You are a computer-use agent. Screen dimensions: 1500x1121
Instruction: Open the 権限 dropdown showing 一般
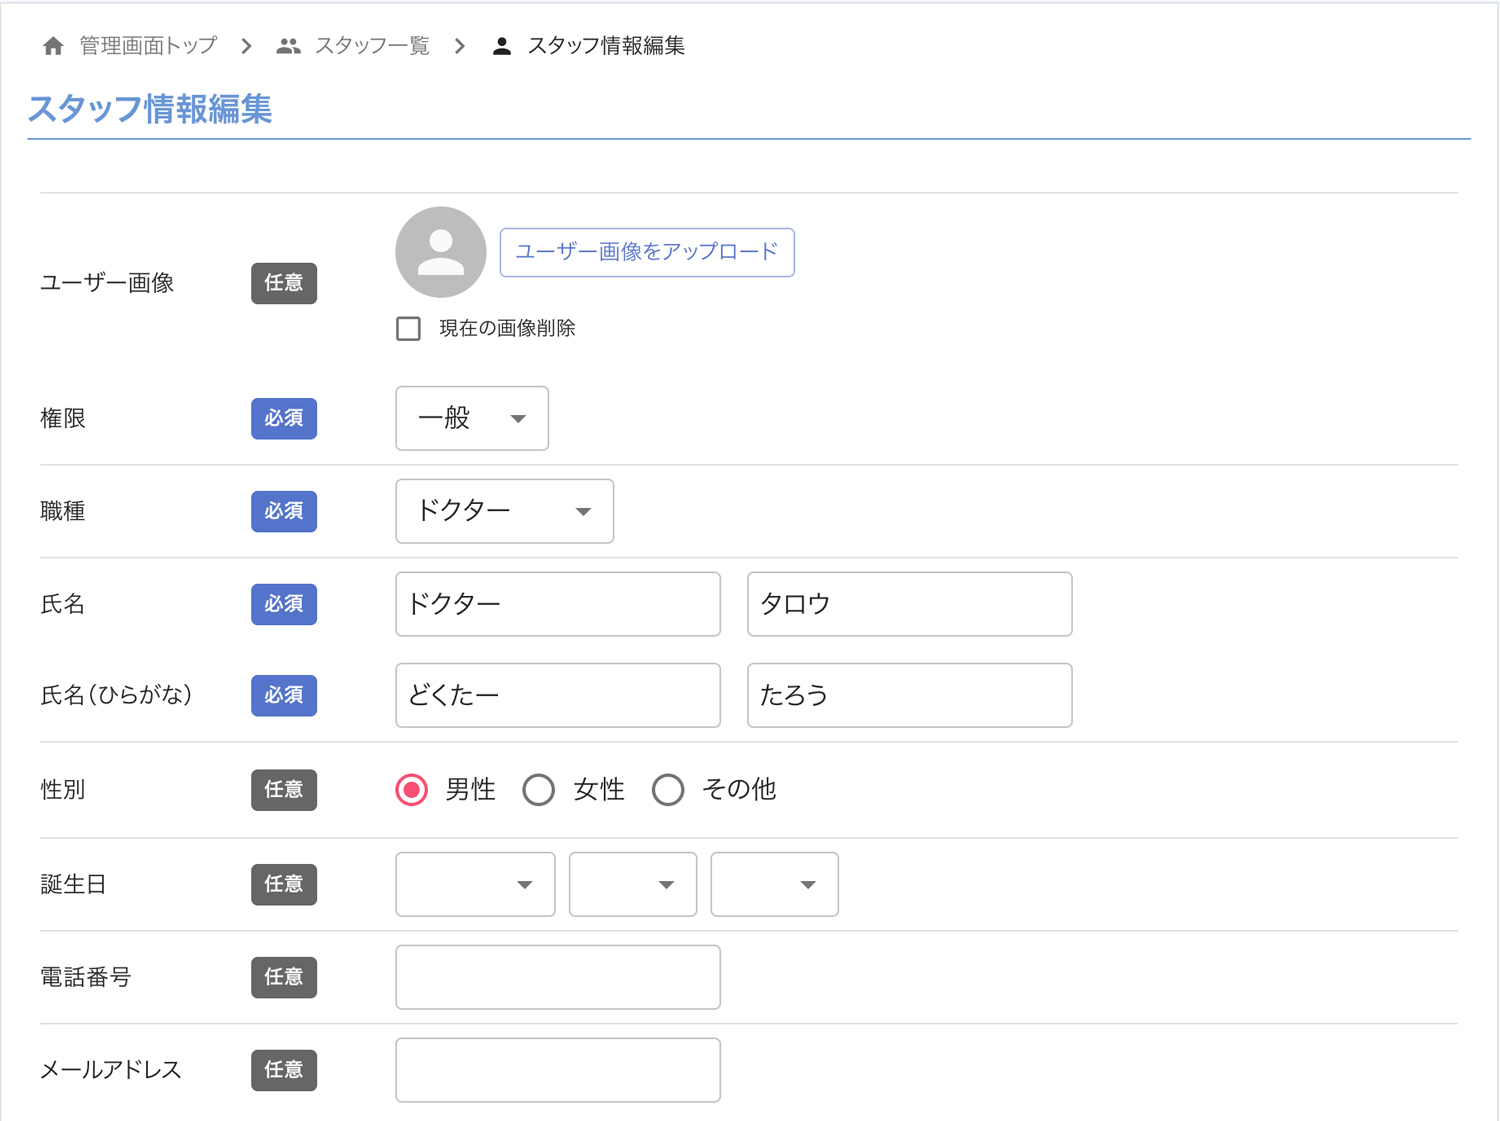pyautogui.click(x=471, y=418)
